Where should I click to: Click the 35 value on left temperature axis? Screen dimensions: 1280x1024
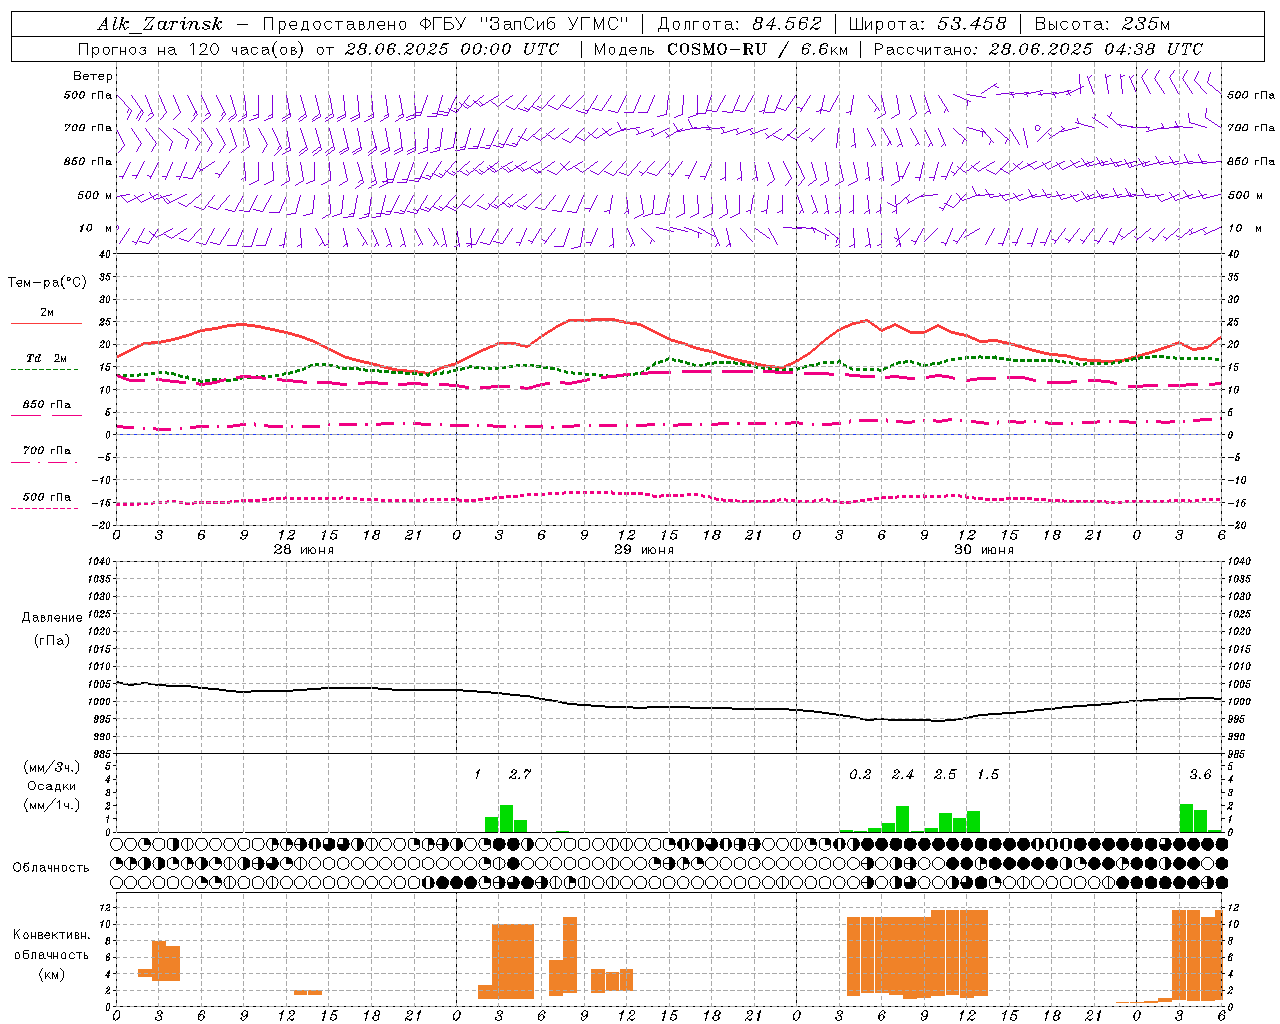tap(105, 277)
